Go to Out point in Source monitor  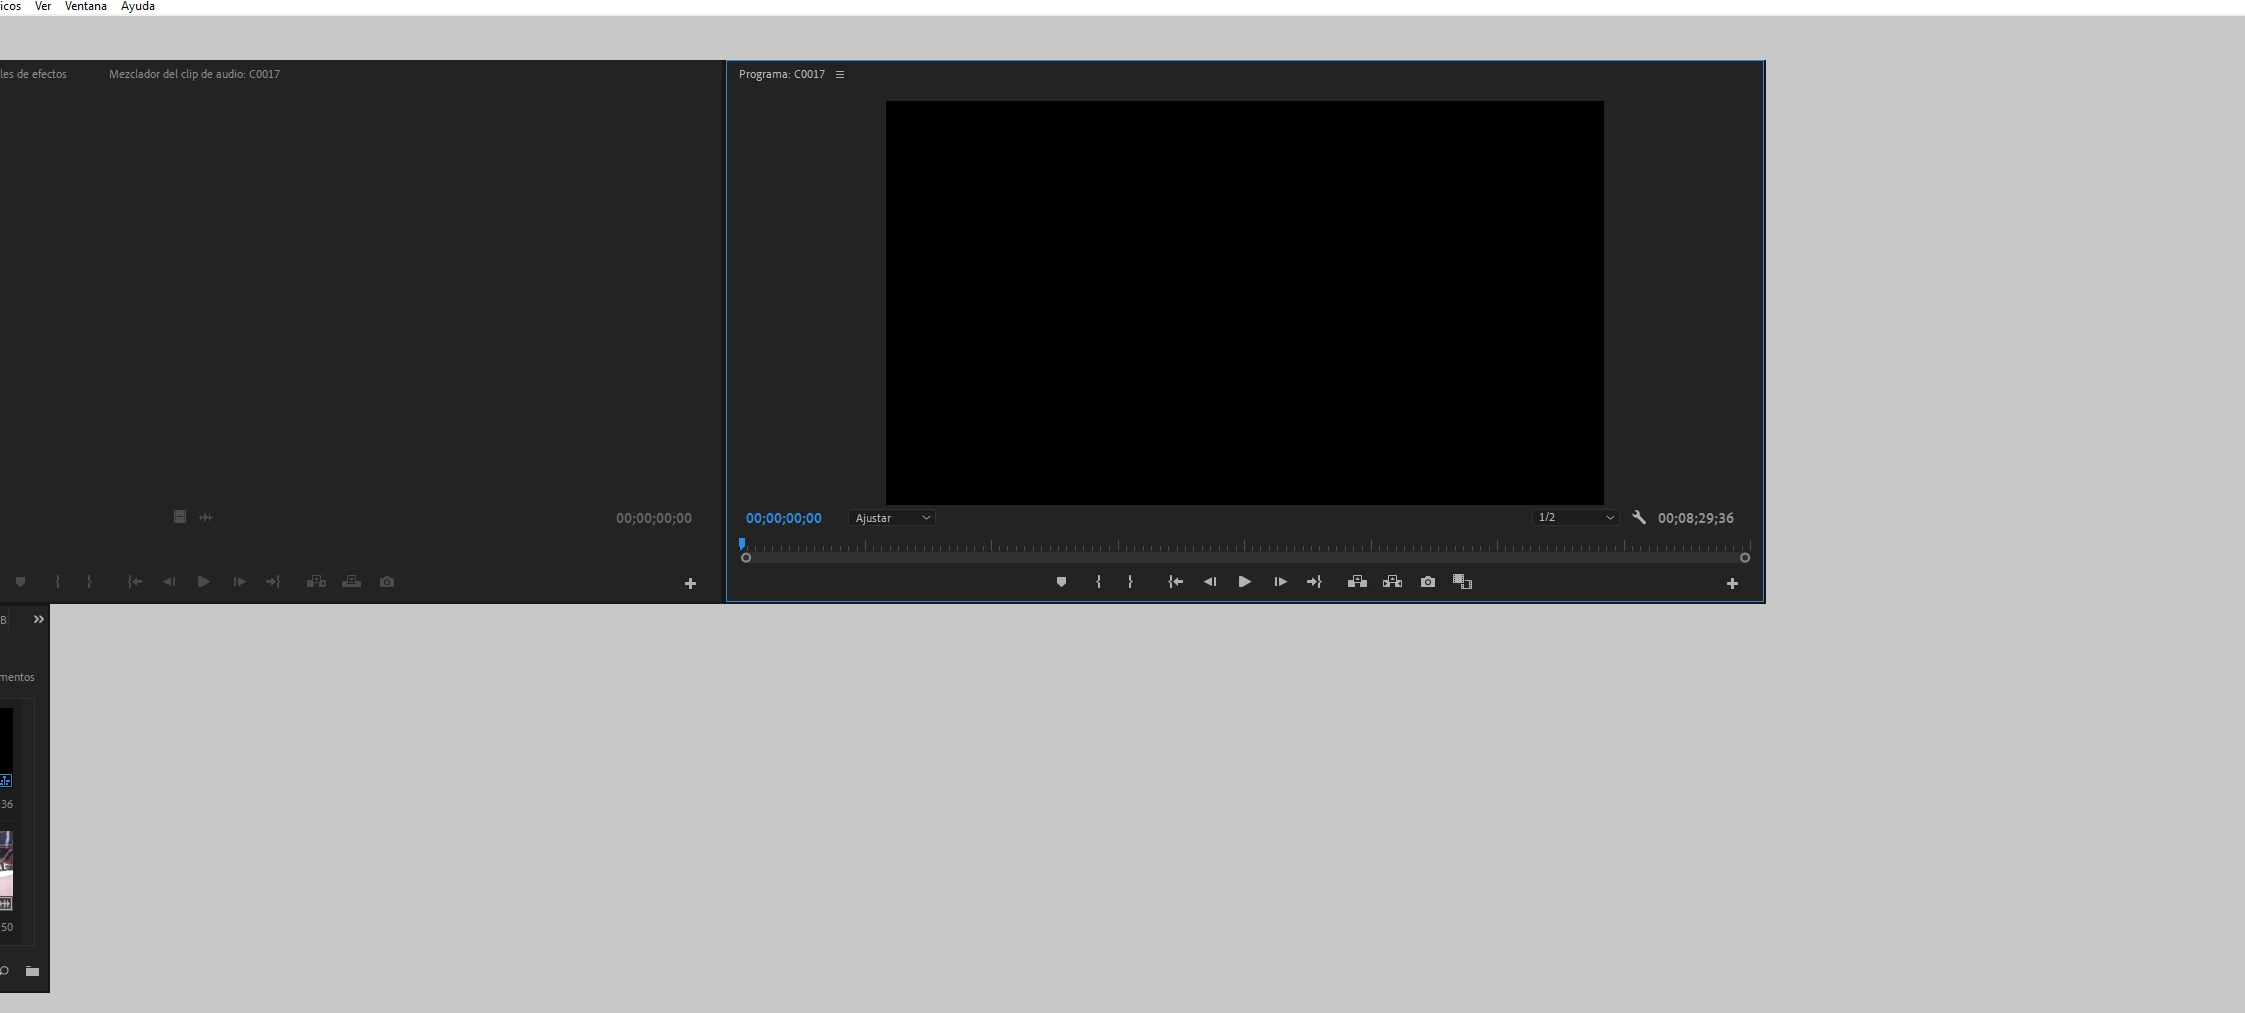[273, 582]
